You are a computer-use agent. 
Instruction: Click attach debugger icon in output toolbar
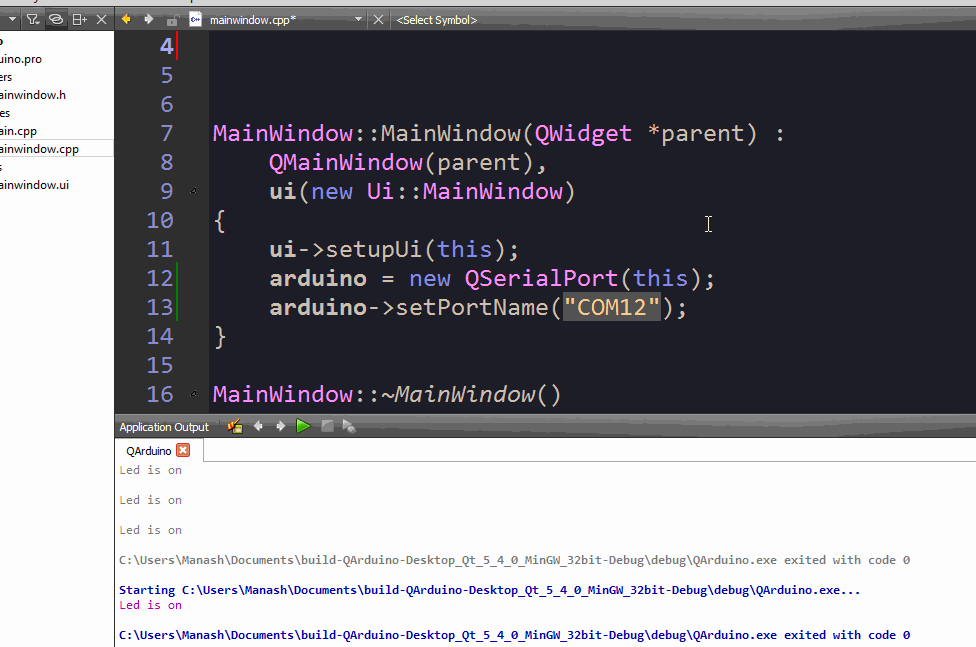(x=349, y=427)
